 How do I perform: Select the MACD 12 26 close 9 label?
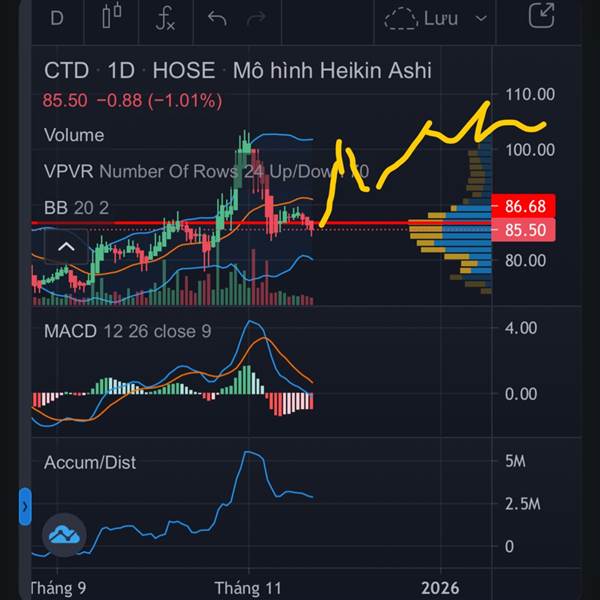tap(127, 331)
